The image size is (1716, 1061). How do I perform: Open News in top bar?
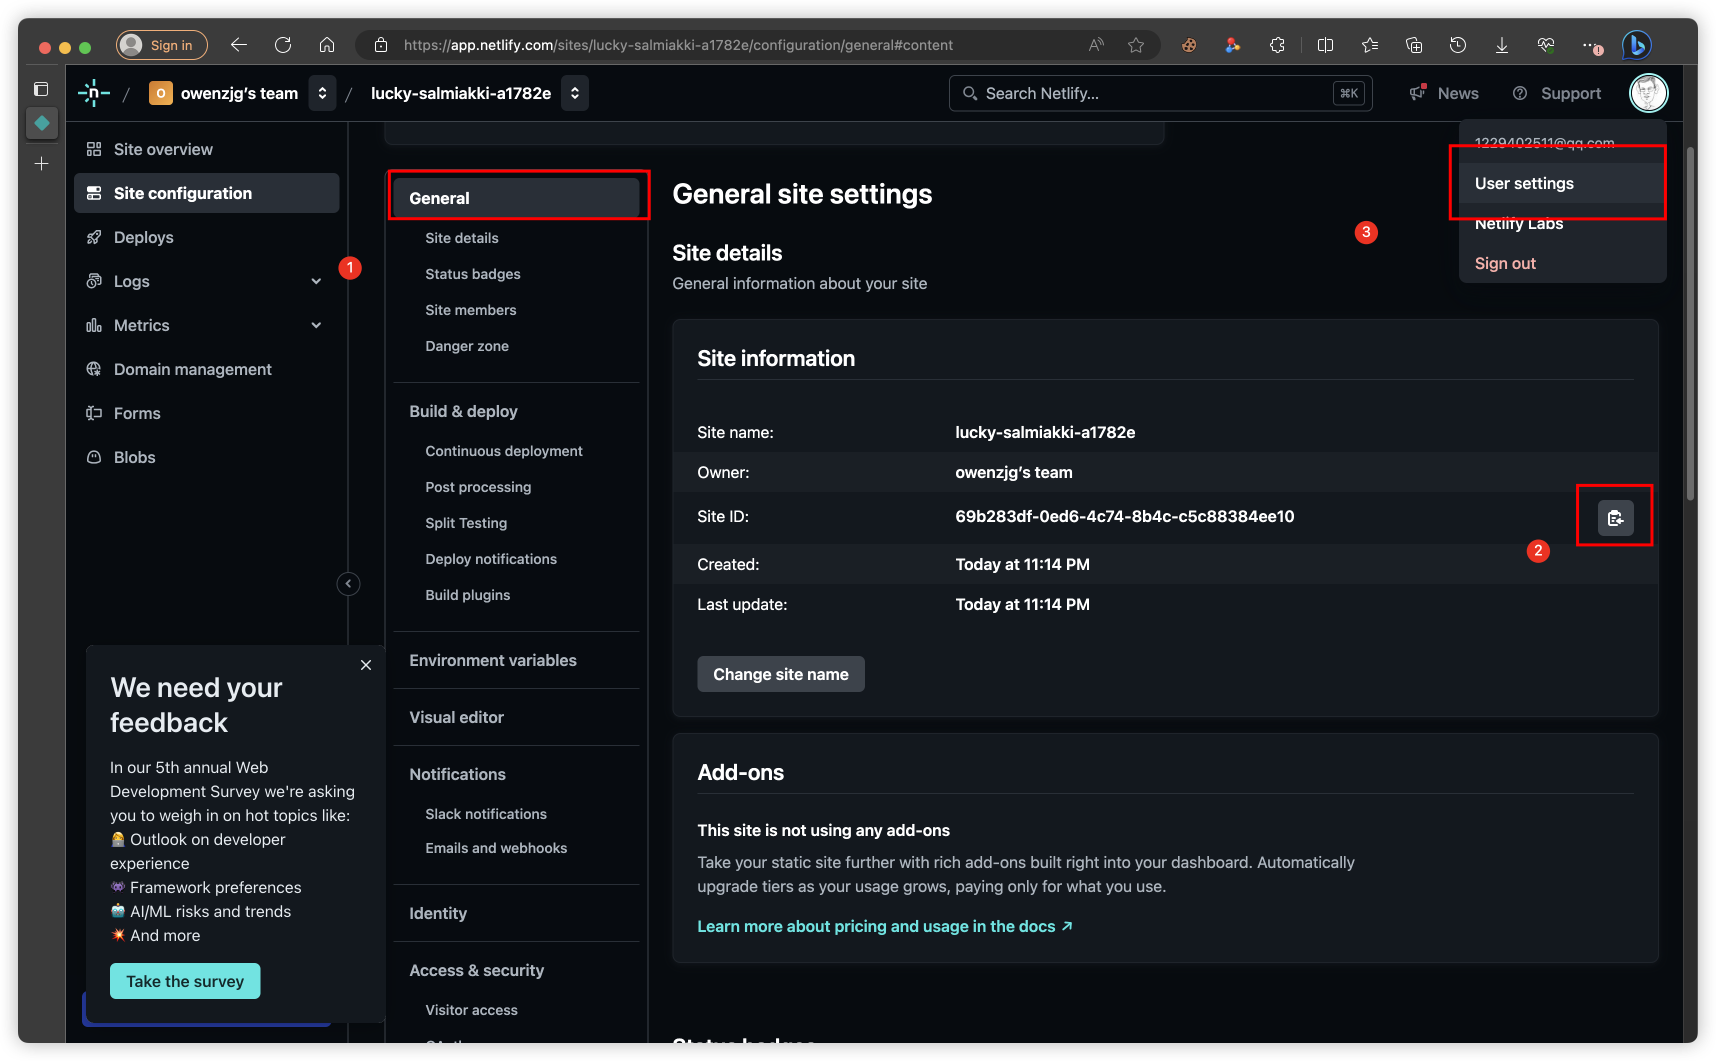(1444, 93)
